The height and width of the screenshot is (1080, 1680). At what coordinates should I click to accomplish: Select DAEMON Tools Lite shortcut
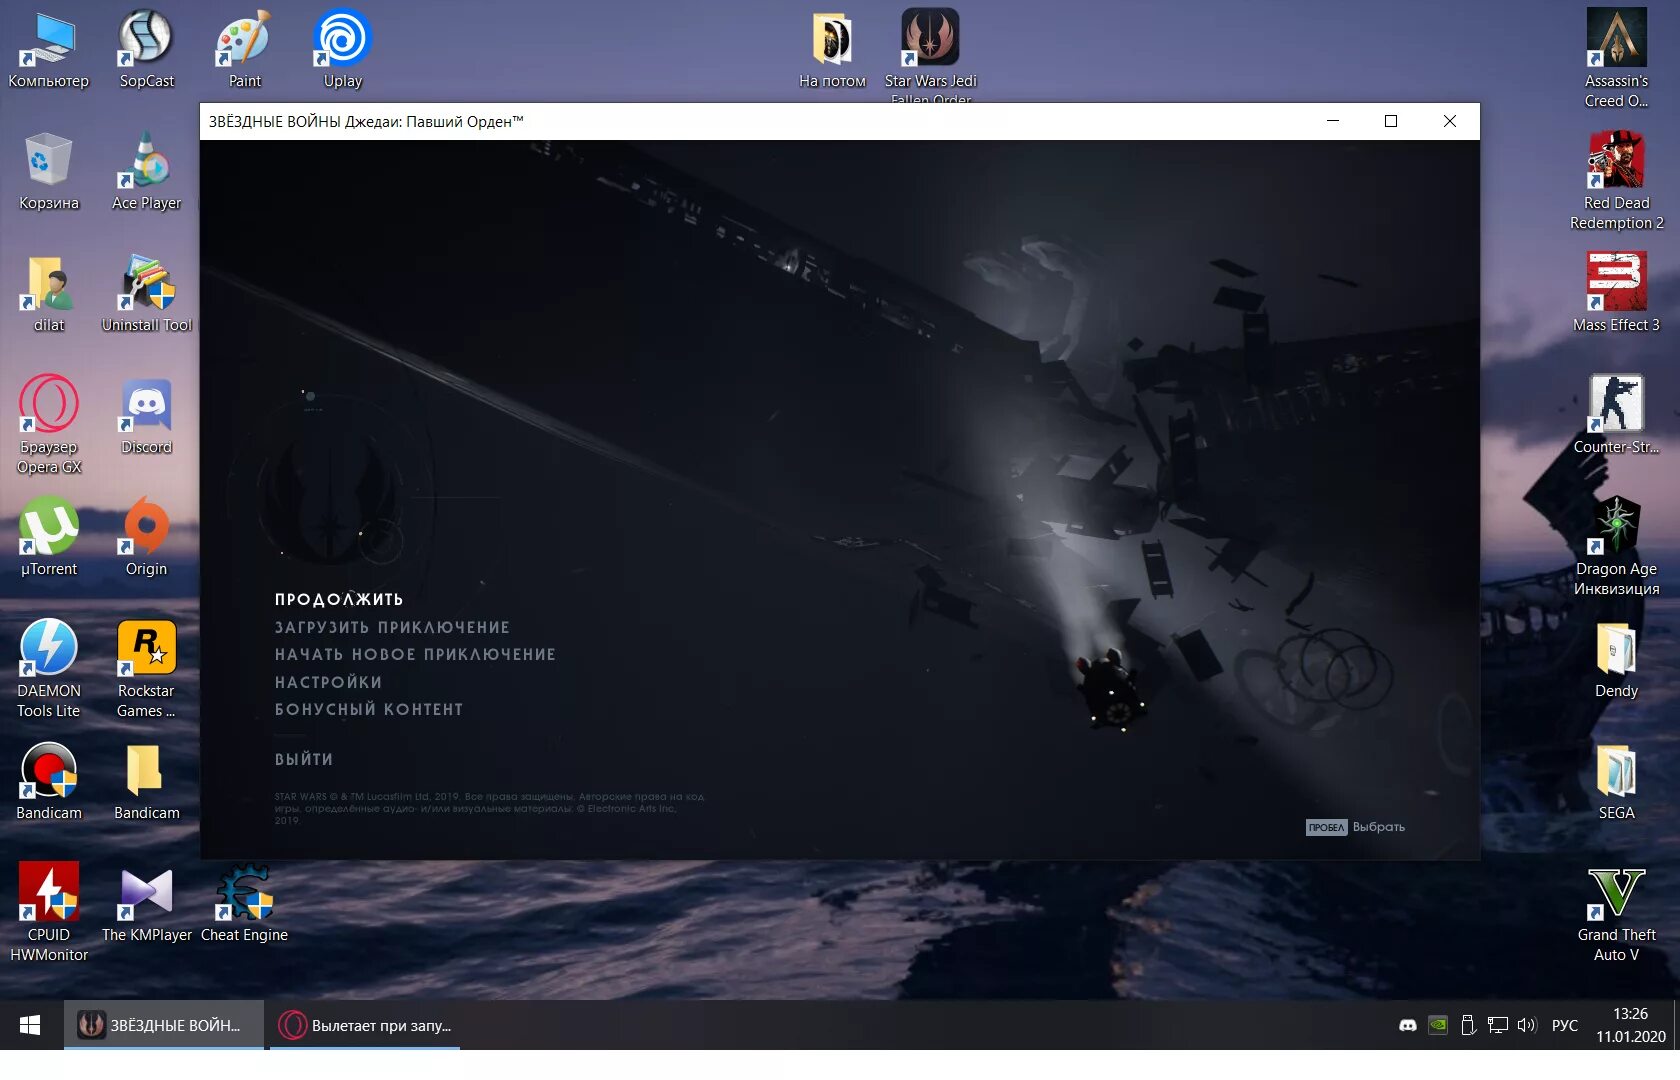[x=48, y=668]
